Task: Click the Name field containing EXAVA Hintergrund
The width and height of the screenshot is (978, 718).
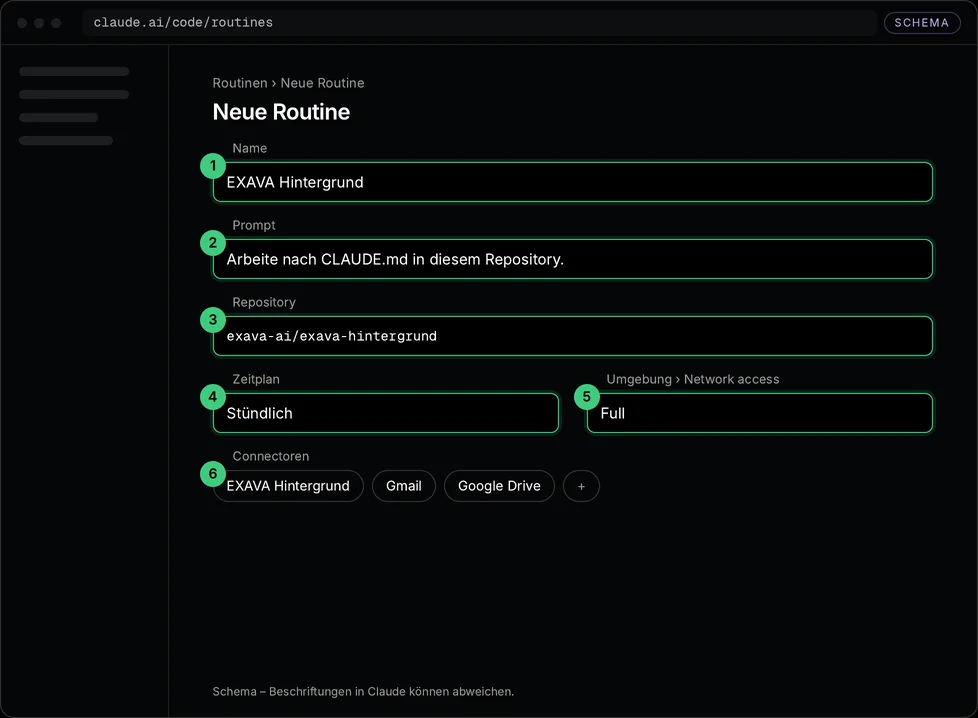Action: pyautogui.click(x=573, y=182)
